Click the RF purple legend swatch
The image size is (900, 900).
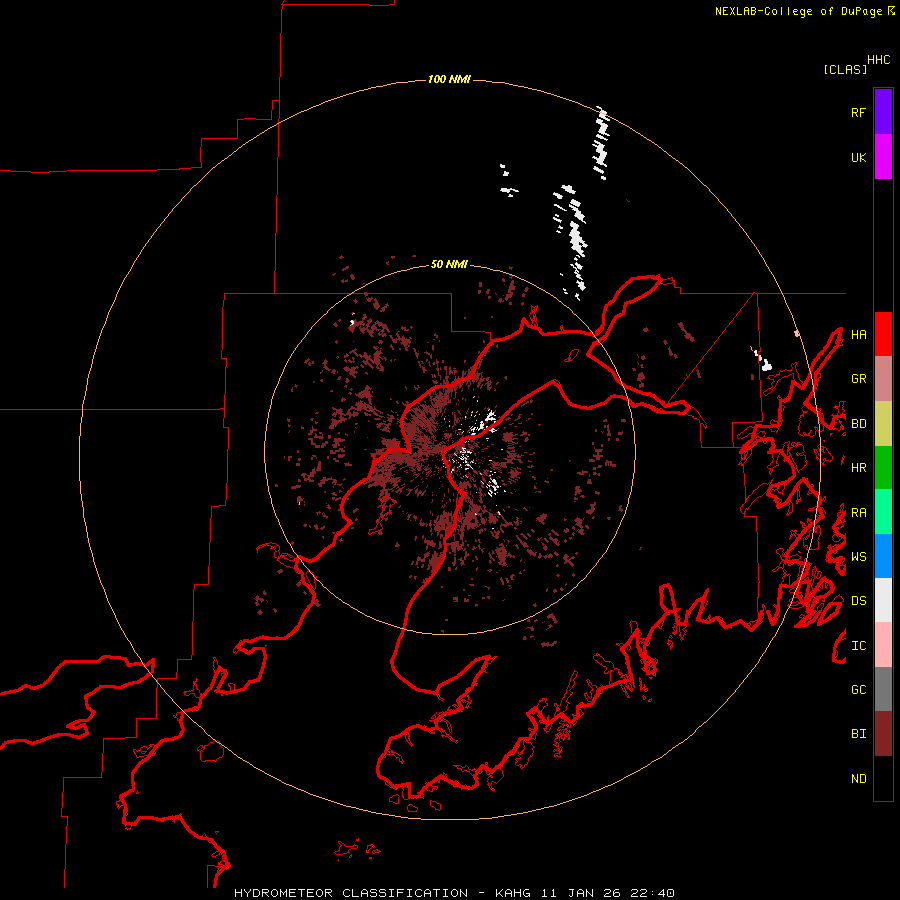click(x=883, y=112)
